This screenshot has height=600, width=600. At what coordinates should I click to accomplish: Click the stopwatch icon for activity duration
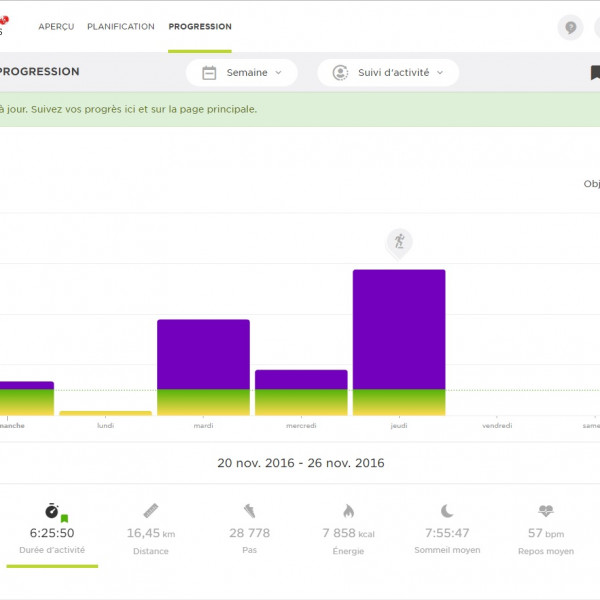click(52, 511)
